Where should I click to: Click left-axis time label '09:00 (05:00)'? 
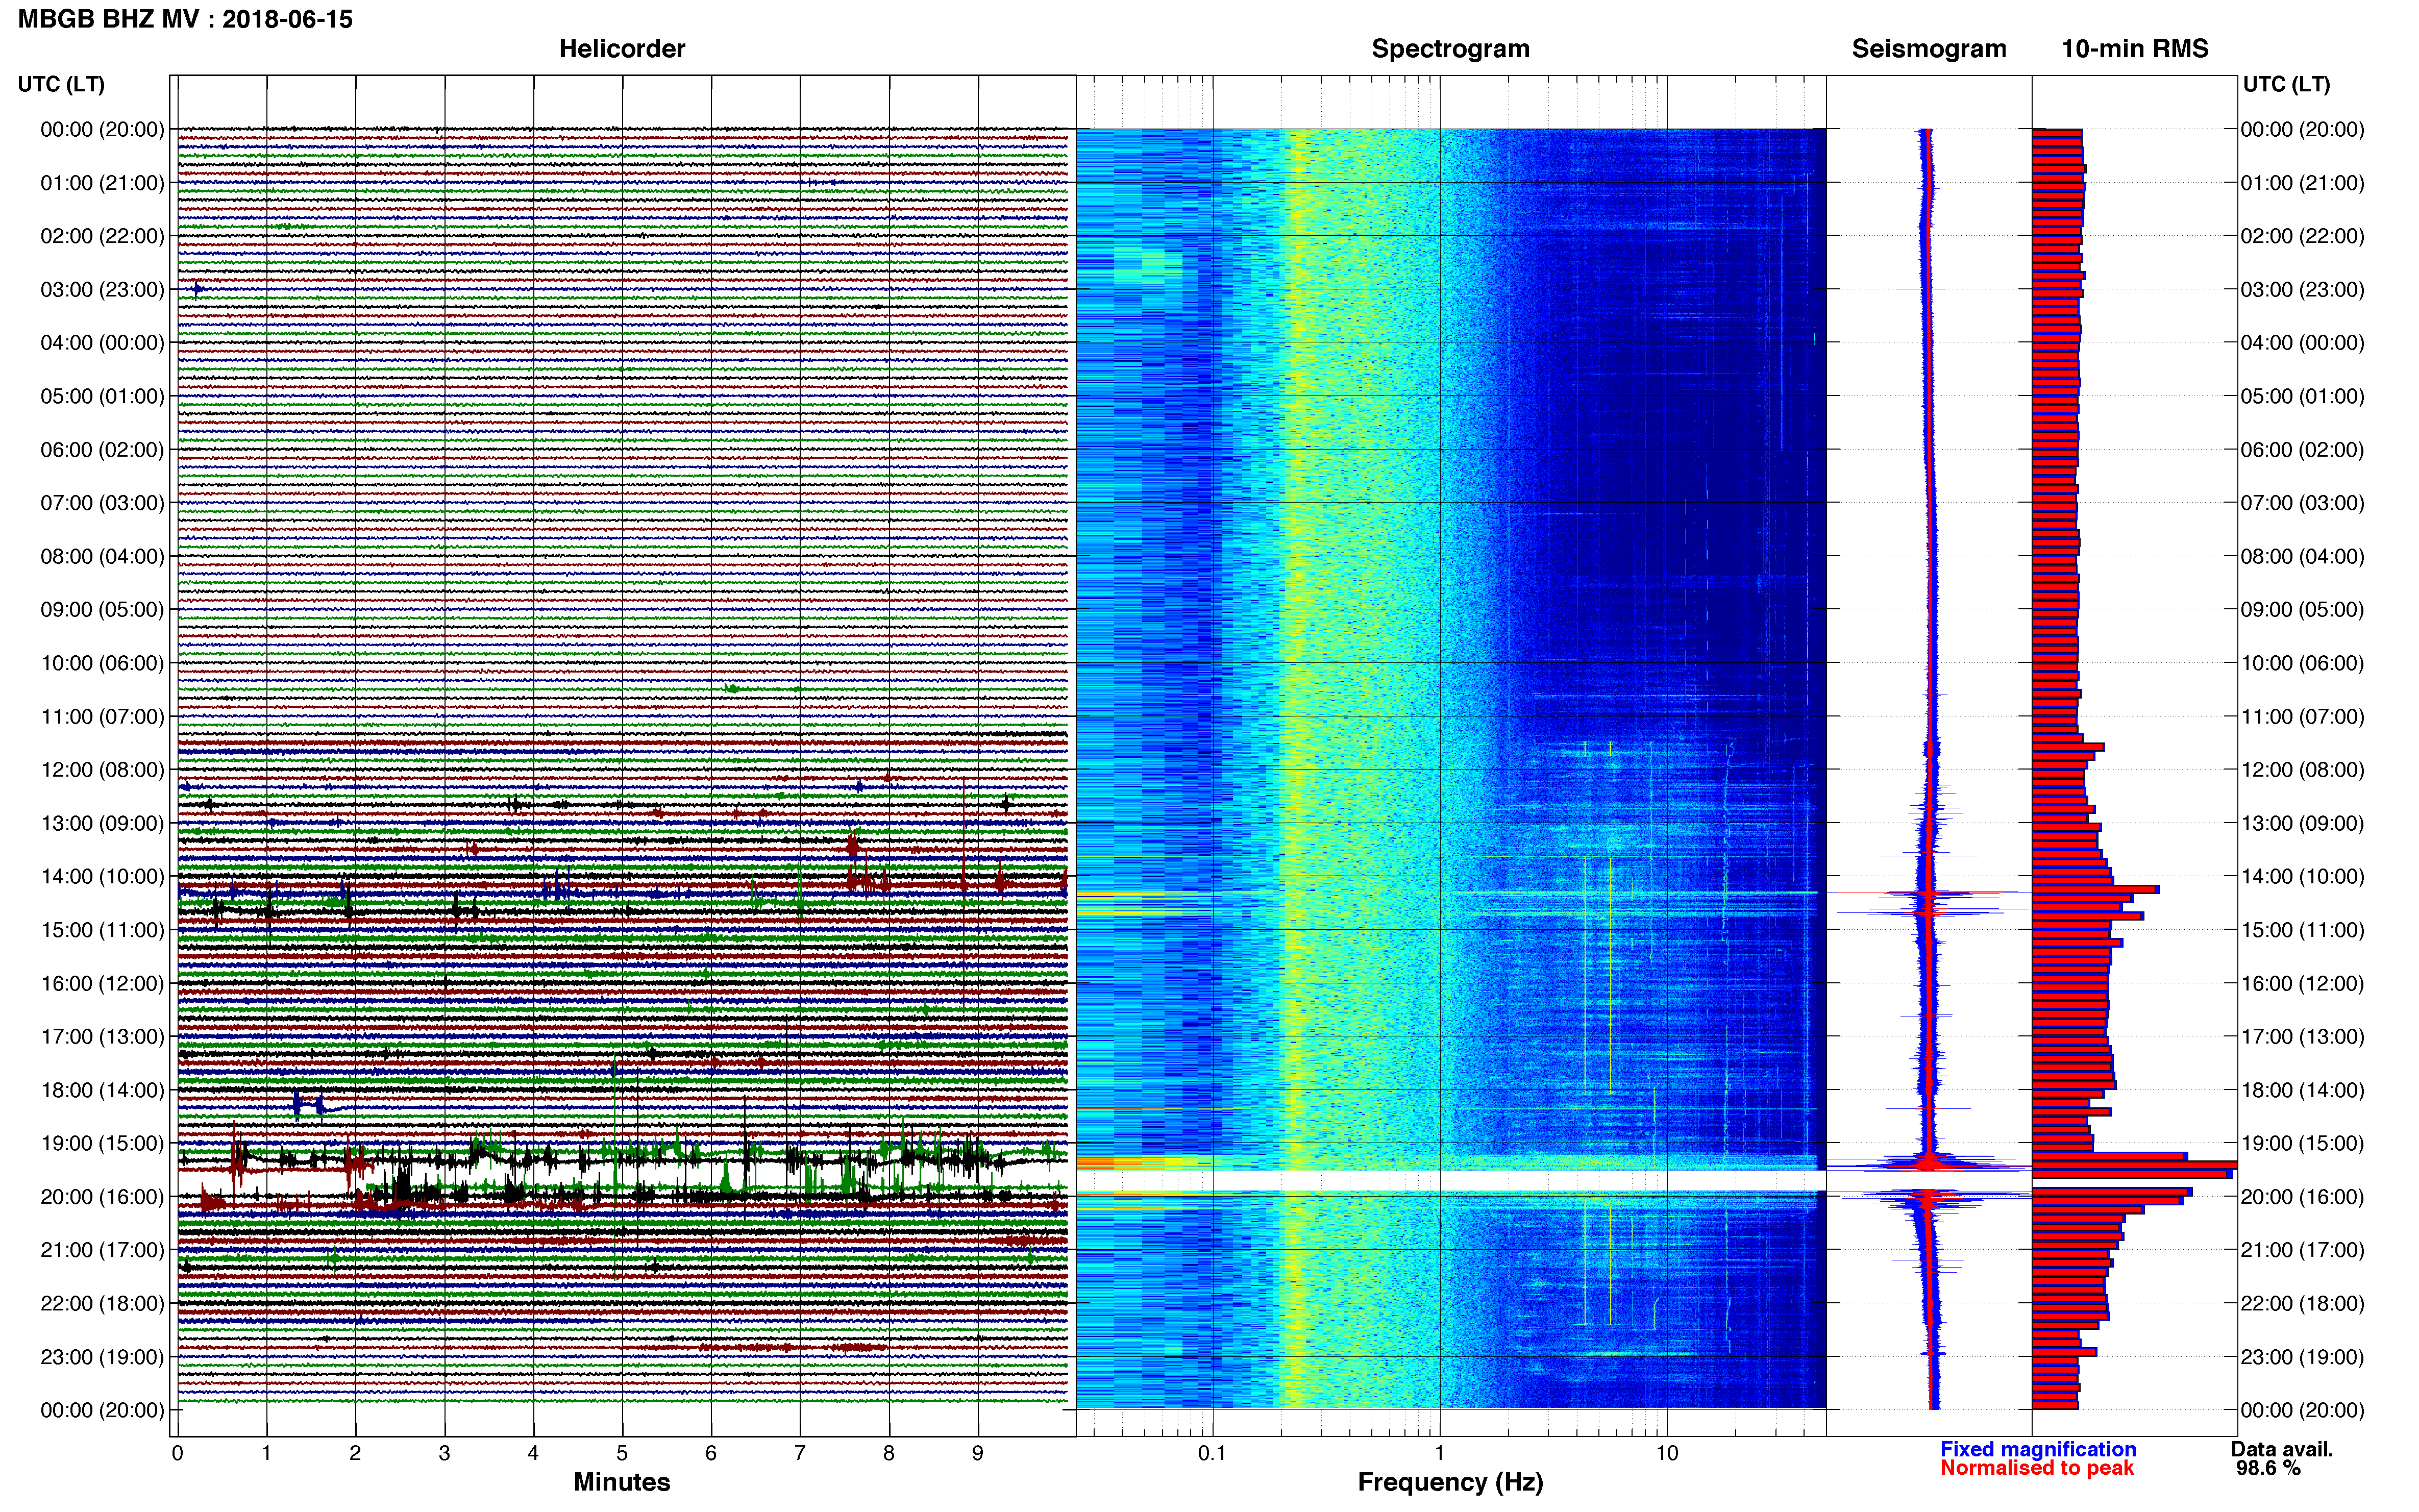pos(102,610)
